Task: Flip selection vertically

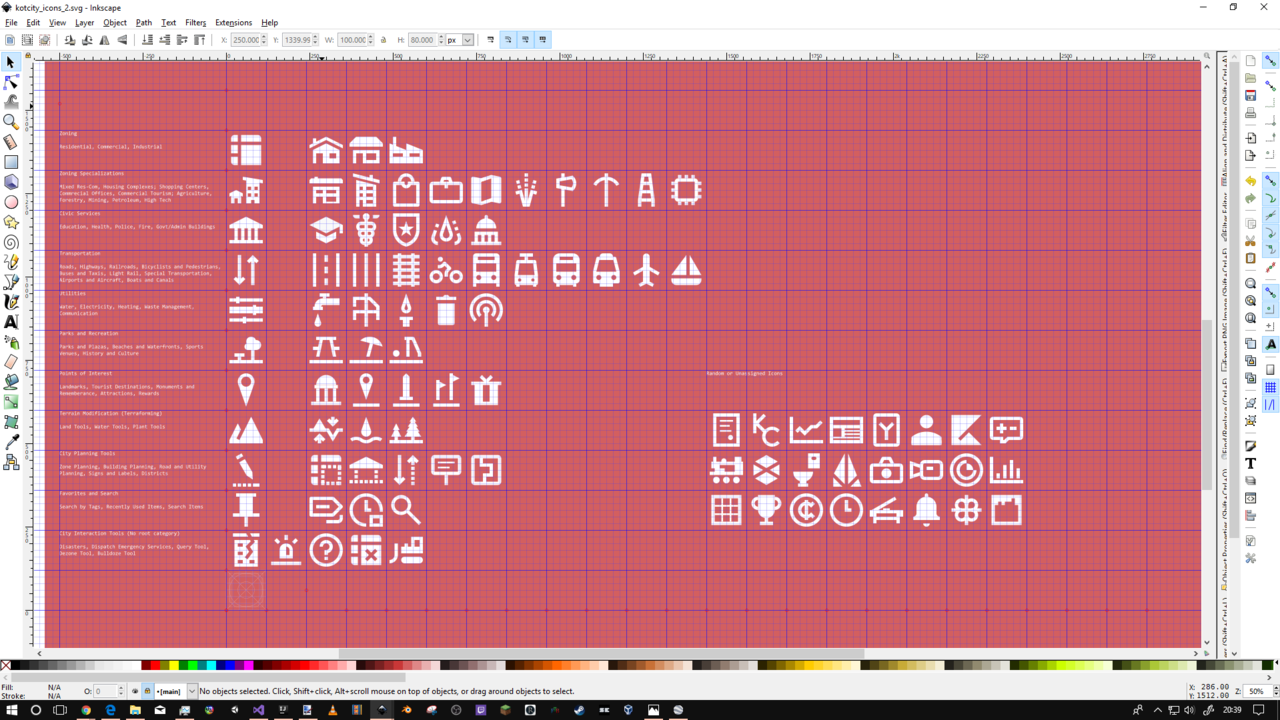Action: point(122,40)
